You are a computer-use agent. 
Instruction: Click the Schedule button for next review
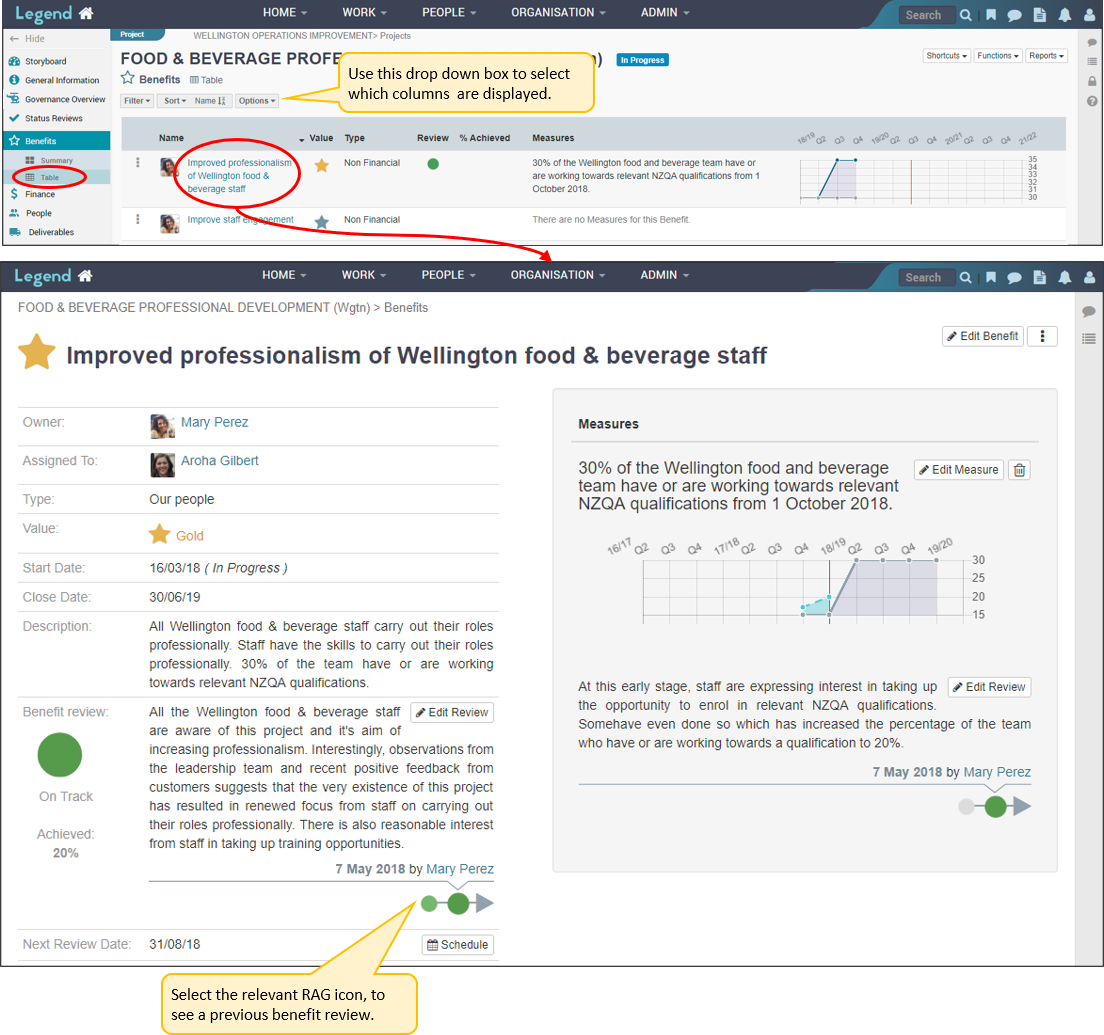point(458,945)
